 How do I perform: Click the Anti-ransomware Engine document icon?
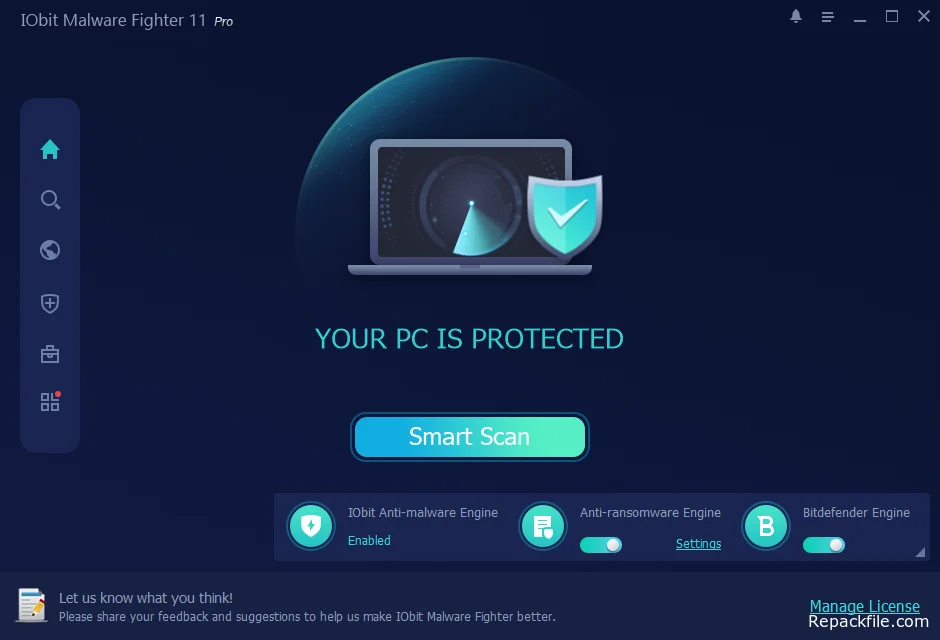point(543,526)
